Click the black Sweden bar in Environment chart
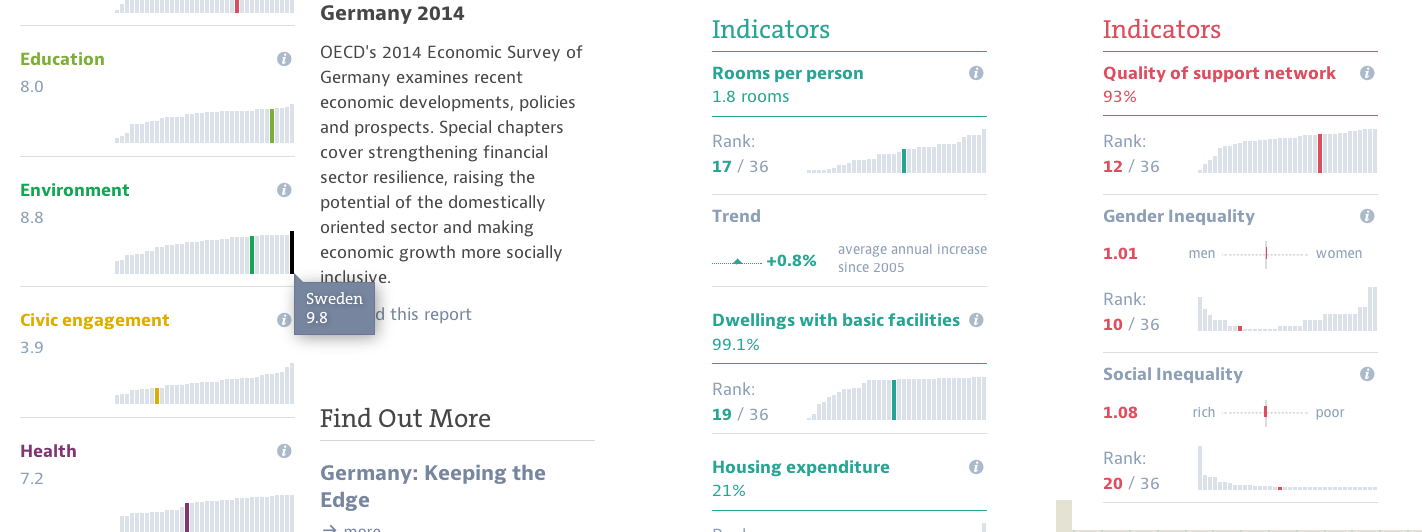Screen dimensions: 1422x532 (x=292, y=252)
